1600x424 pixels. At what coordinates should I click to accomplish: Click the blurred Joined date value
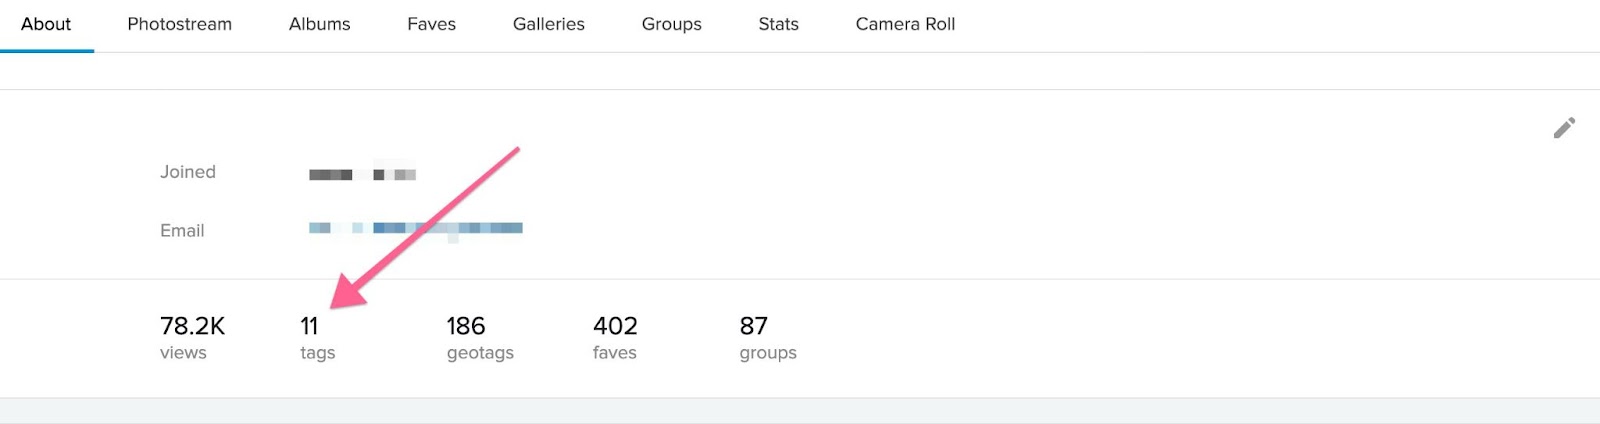(362, 173)
